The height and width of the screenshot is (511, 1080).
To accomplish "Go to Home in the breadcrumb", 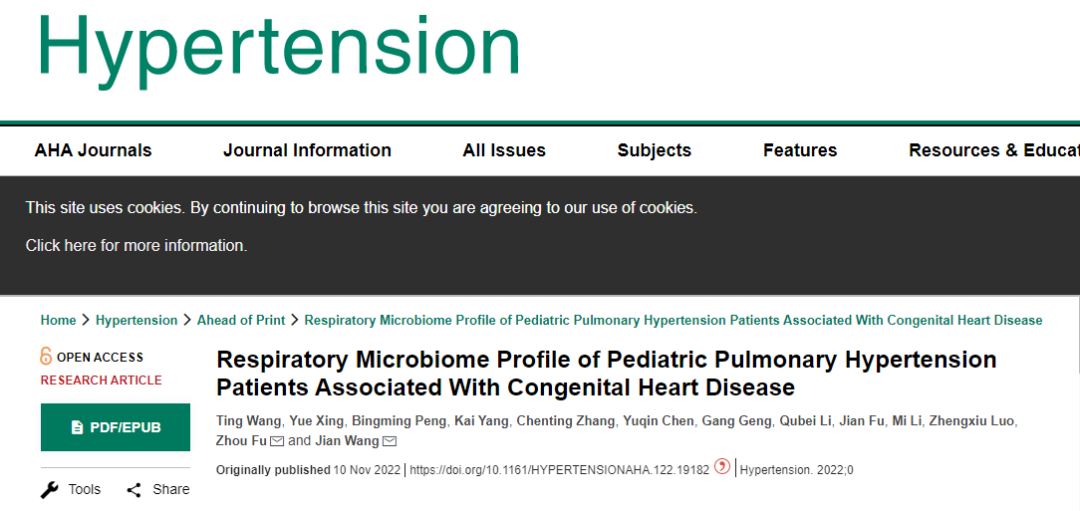I will coord(58,320).
